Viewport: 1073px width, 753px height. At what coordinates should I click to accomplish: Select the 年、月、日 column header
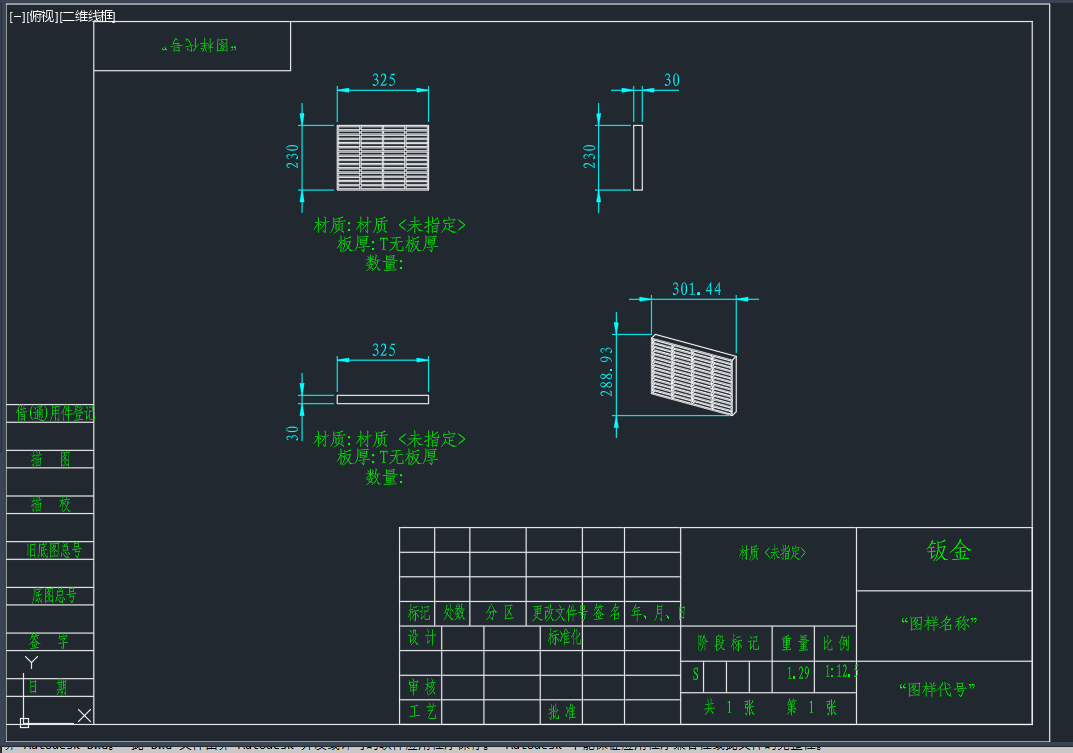point(658,613)
